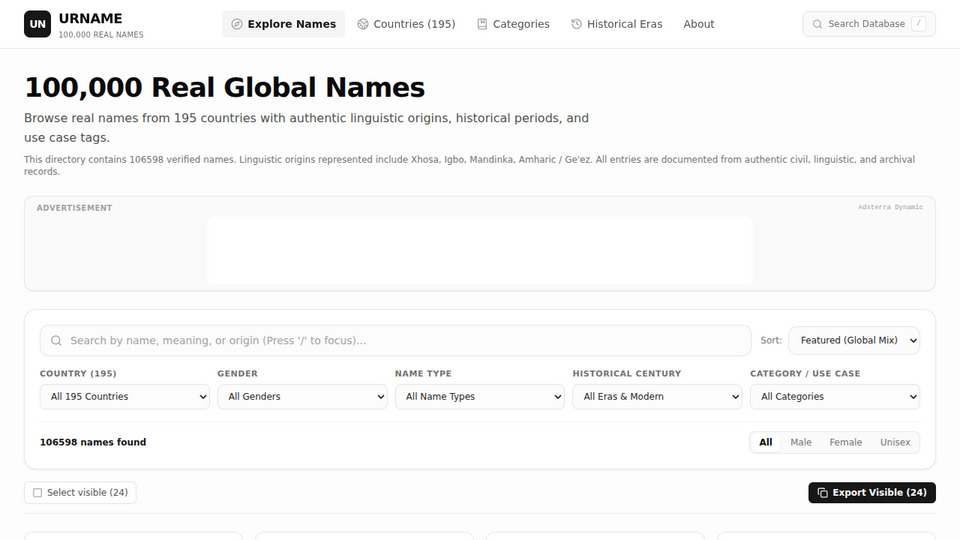Image resolution: width=960 pixels, height=540 pixels.
Task: Open the Explore Names tab
Action: 283,24
